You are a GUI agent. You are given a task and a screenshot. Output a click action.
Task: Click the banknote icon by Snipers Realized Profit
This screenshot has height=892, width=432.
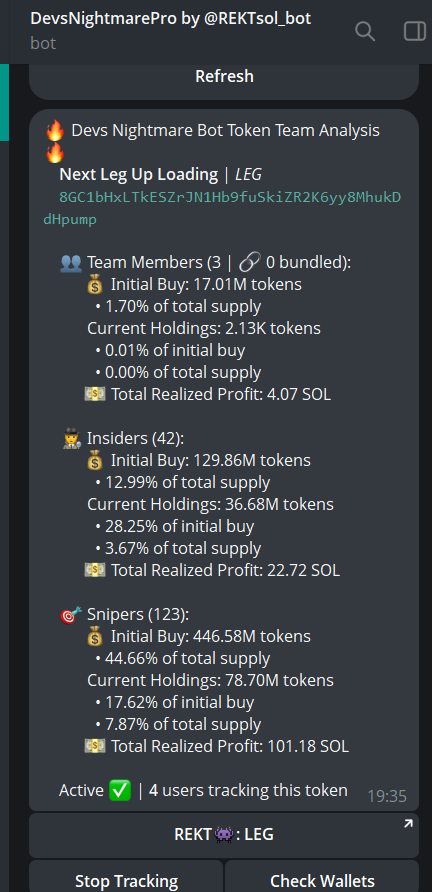click(x=95, y=746)
